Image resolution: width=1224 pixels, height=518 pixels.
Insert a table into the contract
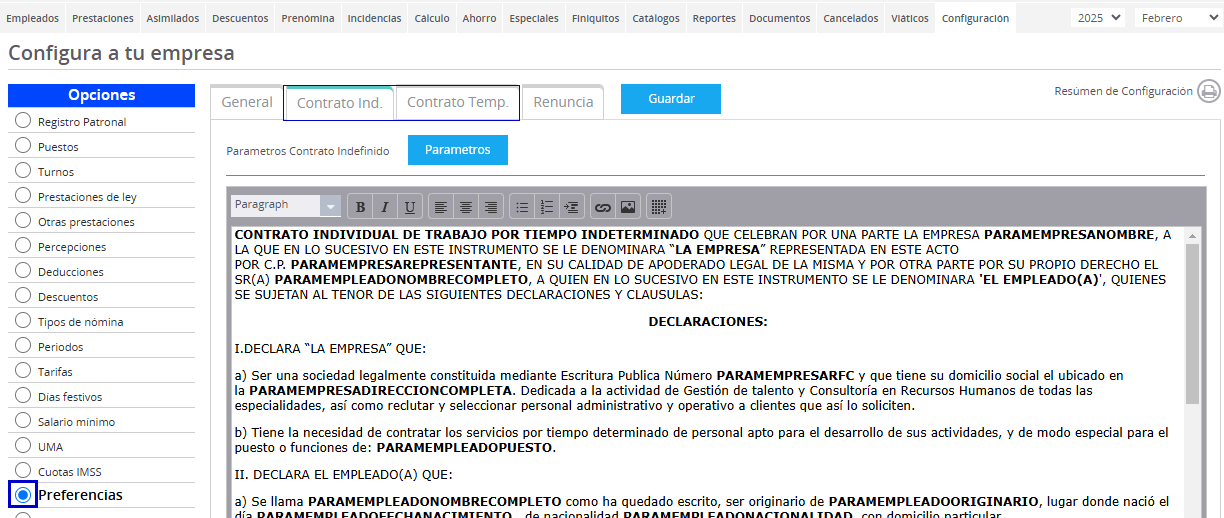pos(658,207)
